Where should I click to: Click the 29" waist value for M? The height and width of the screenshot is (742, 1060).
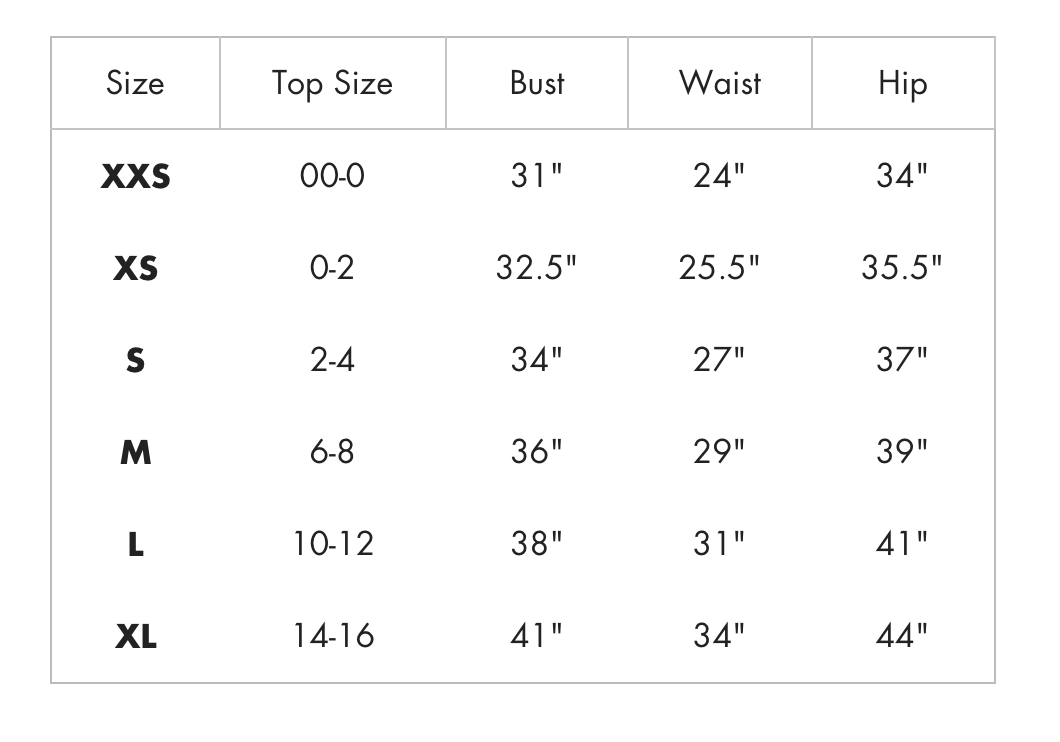point(720,452)
